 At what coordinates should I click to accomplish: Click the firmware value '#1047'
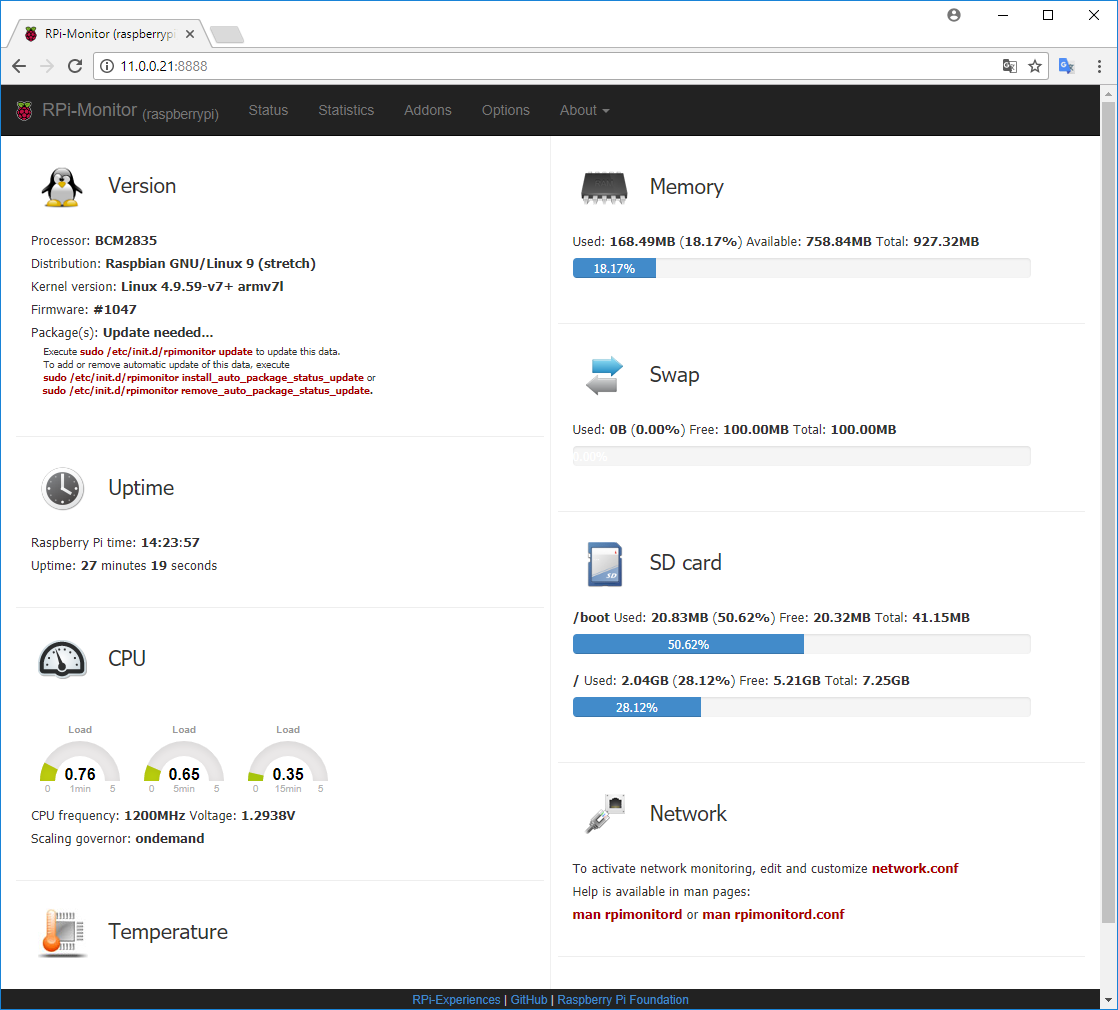(115, 310)
